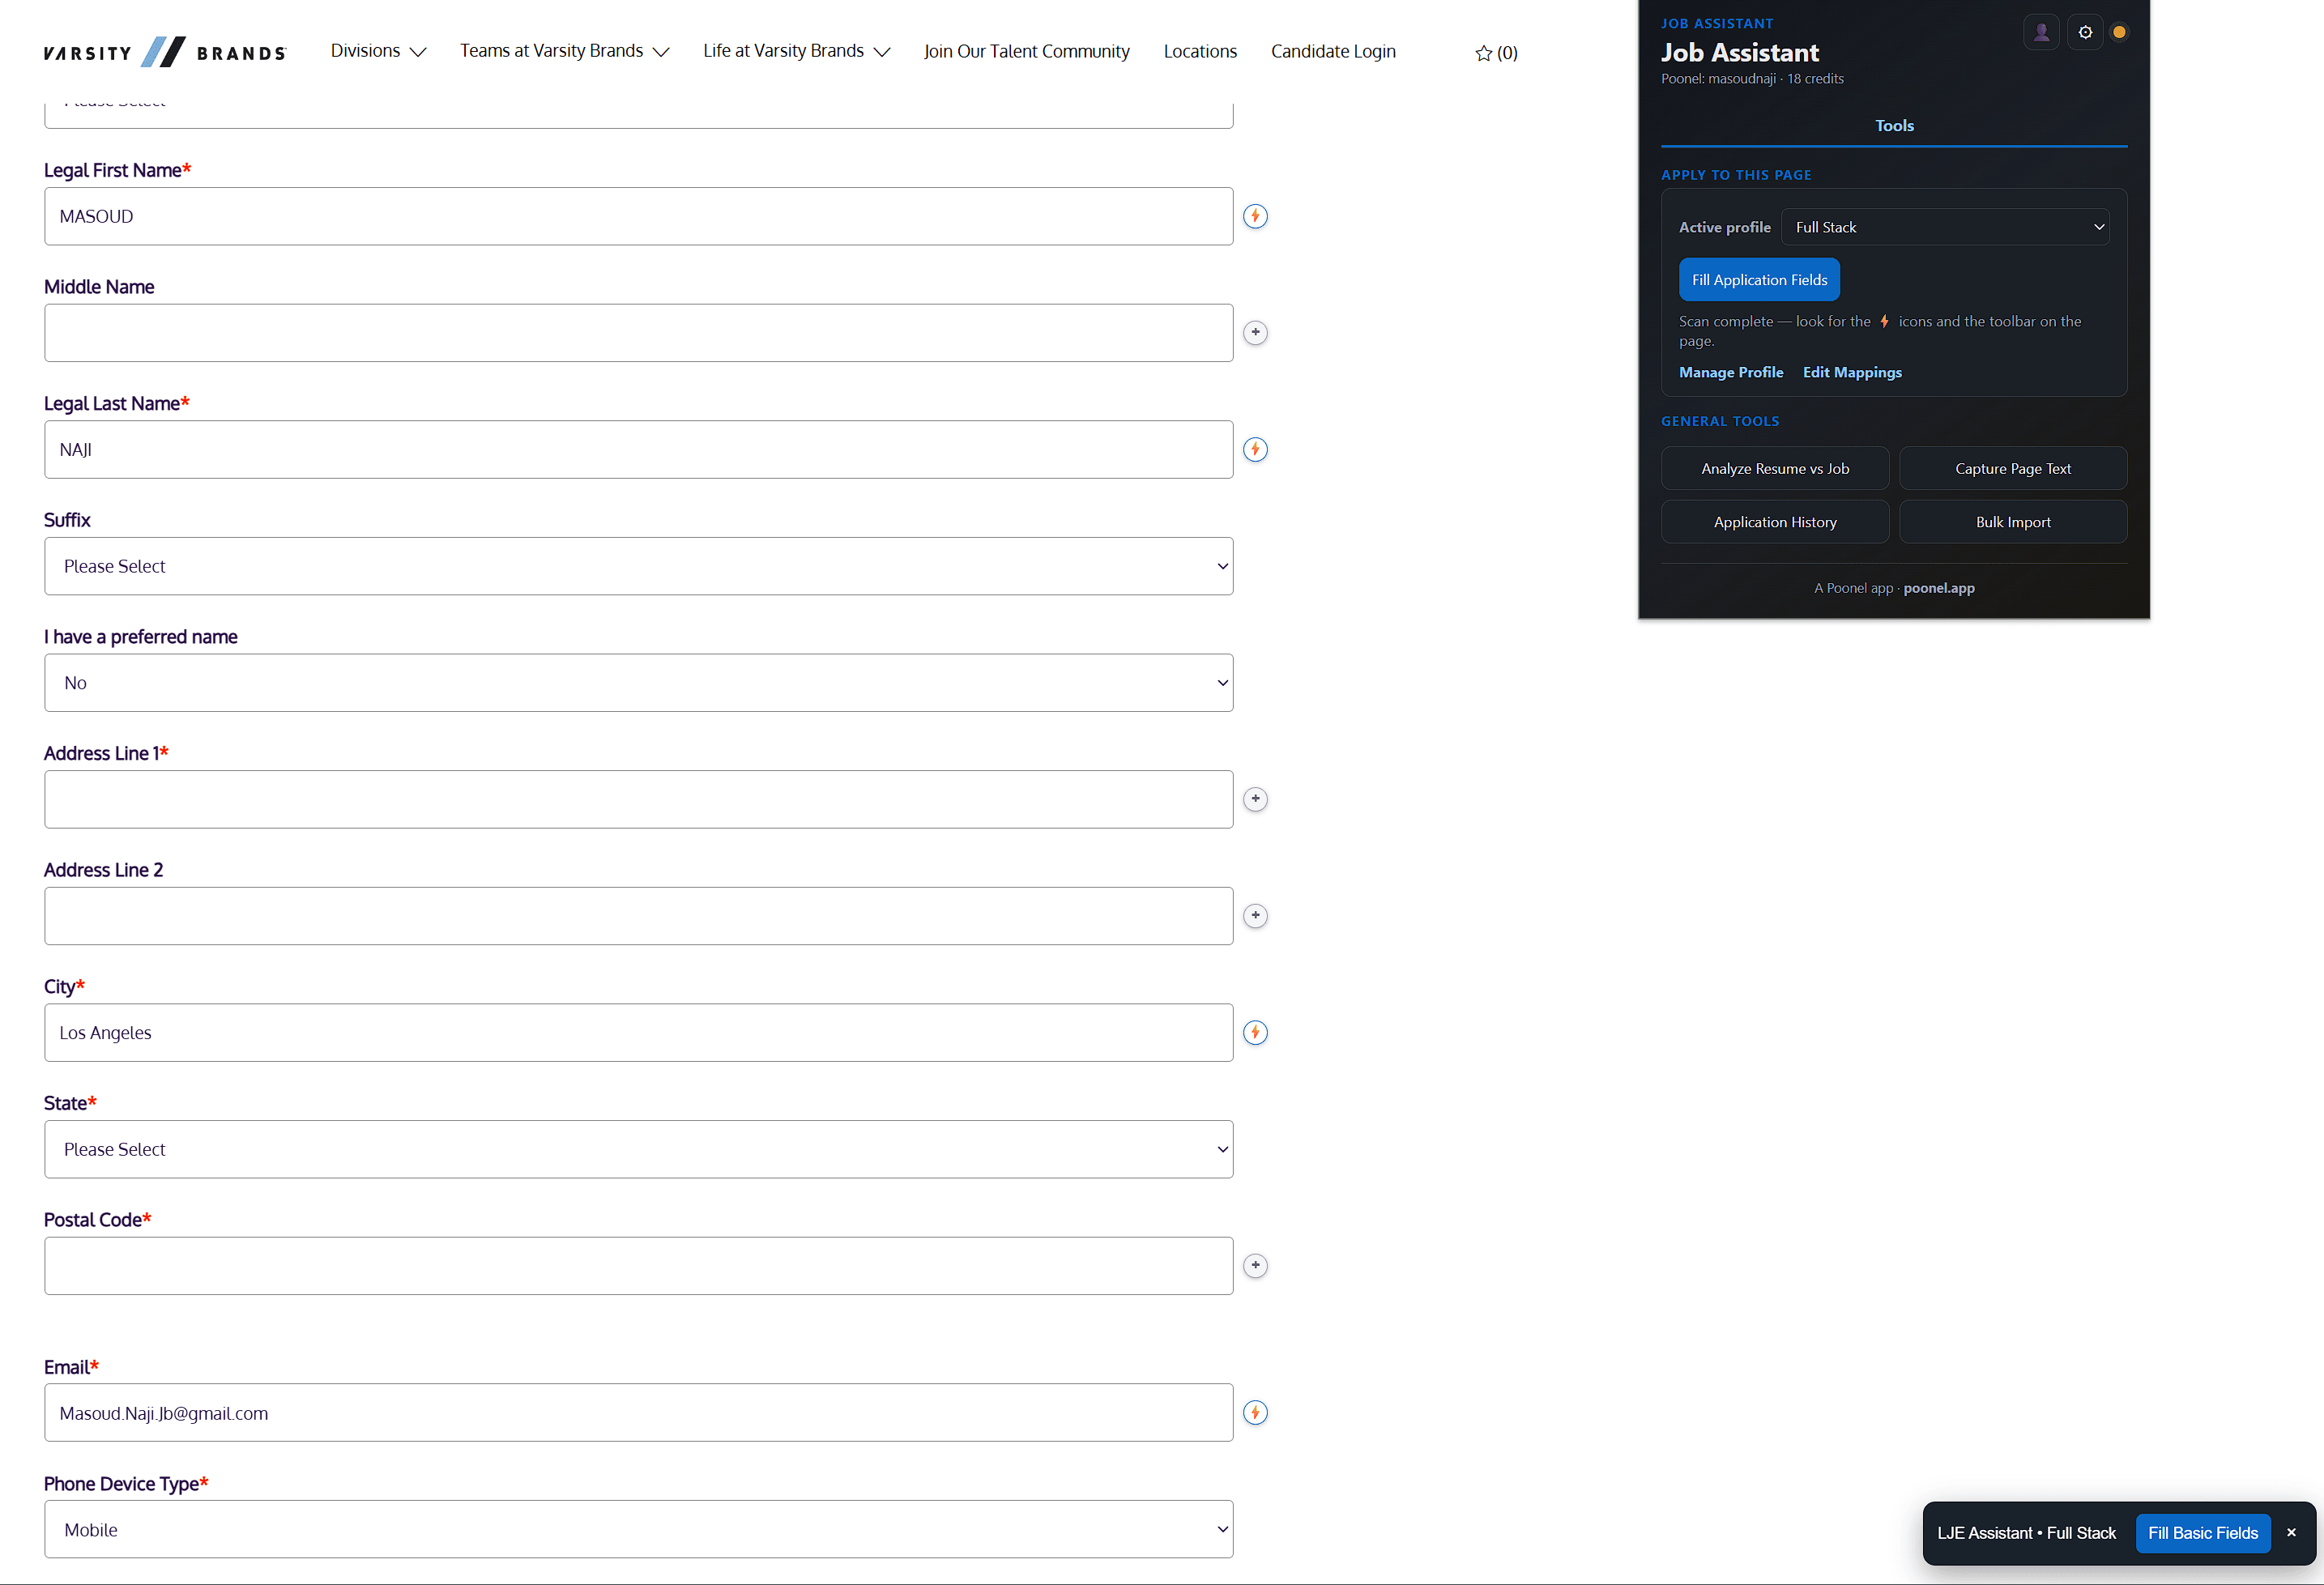2324x1585 pixels.
Task: Click the add icon beside Postal Code field
Action: coord(1255,1266)
